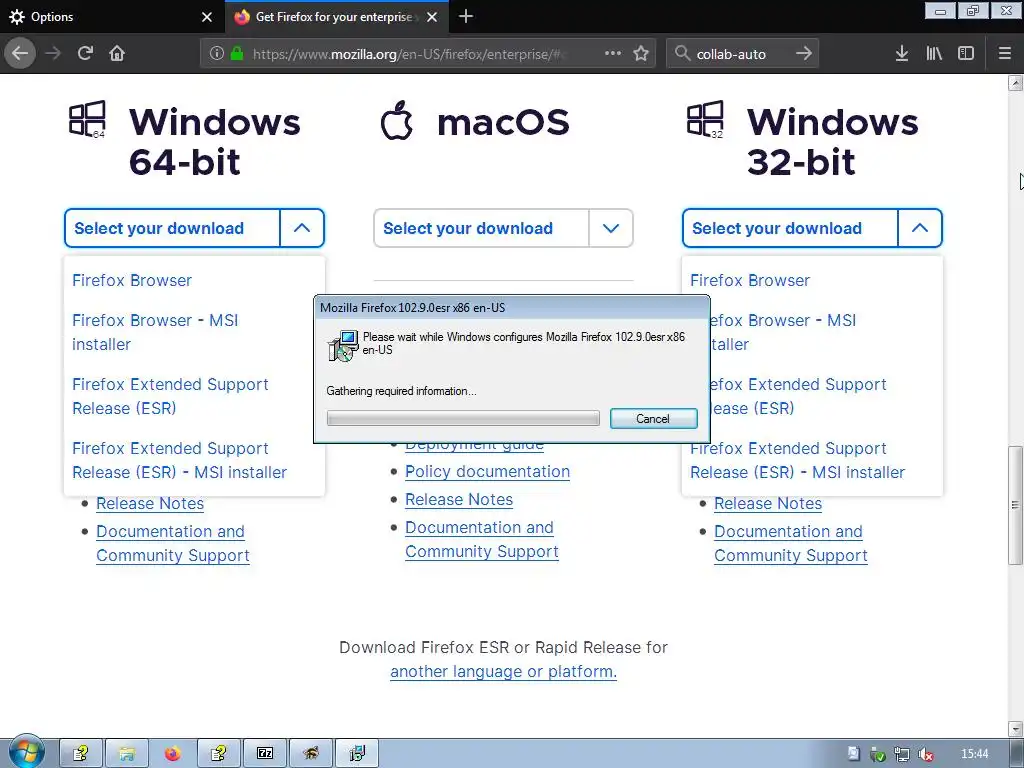Follow the another language or platform link
Screen dimensions: 1024x768
pyautogui.click(x=504, y=671)
